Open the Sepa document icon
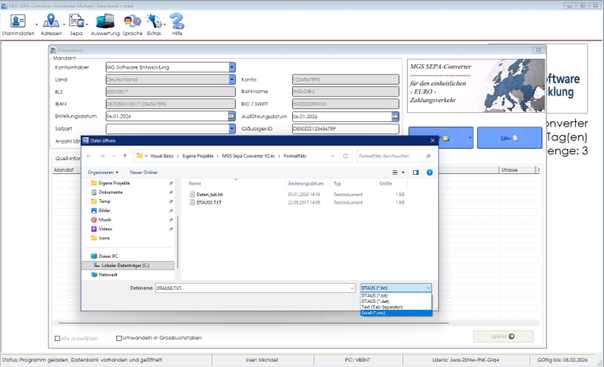This screenshot has height=367, width=604. [x=76, y=21]
